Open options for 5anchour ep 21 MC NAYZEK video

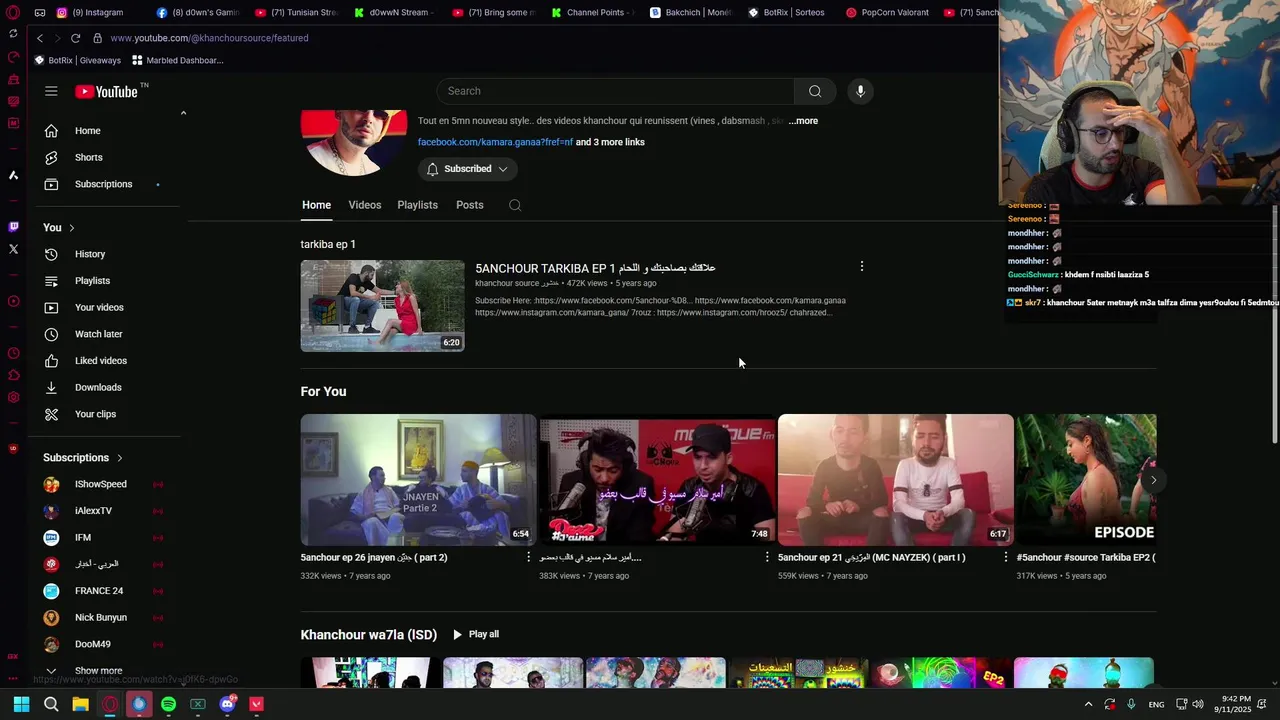point(1006,557)
